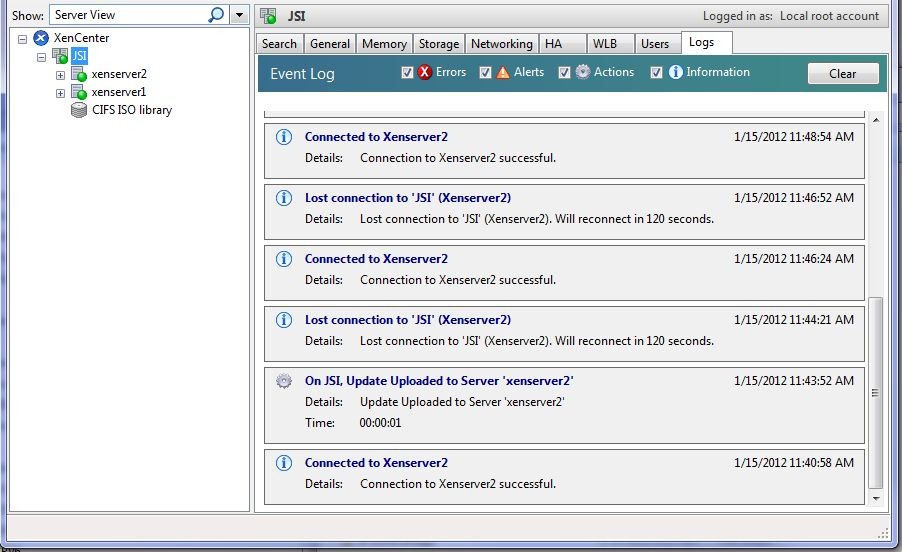Open the Storage tab
The image size is (902, 552).
click(438, 44)
